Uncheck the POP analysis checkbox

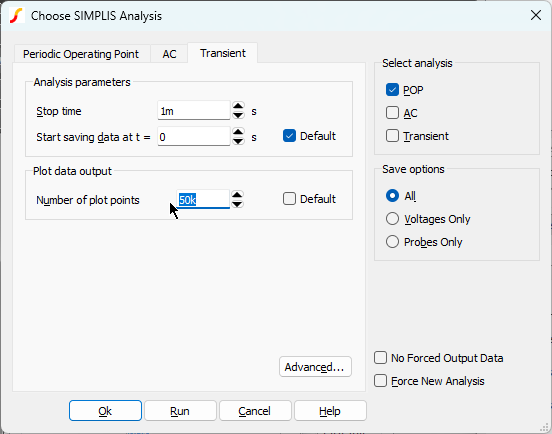coord(392,90)
